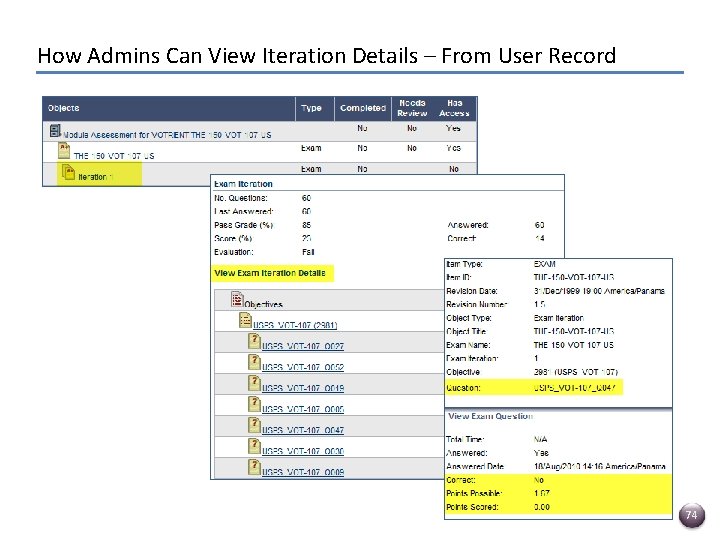Open question link USPS_VOT-107_0019
Image resolution: width=720 pixels, height=540 pixels.
[x=303, y=388]
